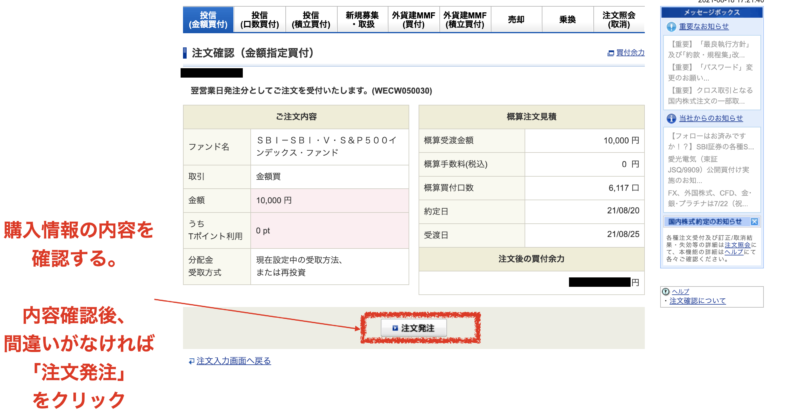Screen dimensions: 800x413
Task: Click the 買付余力 link
Action: [630, 53]
